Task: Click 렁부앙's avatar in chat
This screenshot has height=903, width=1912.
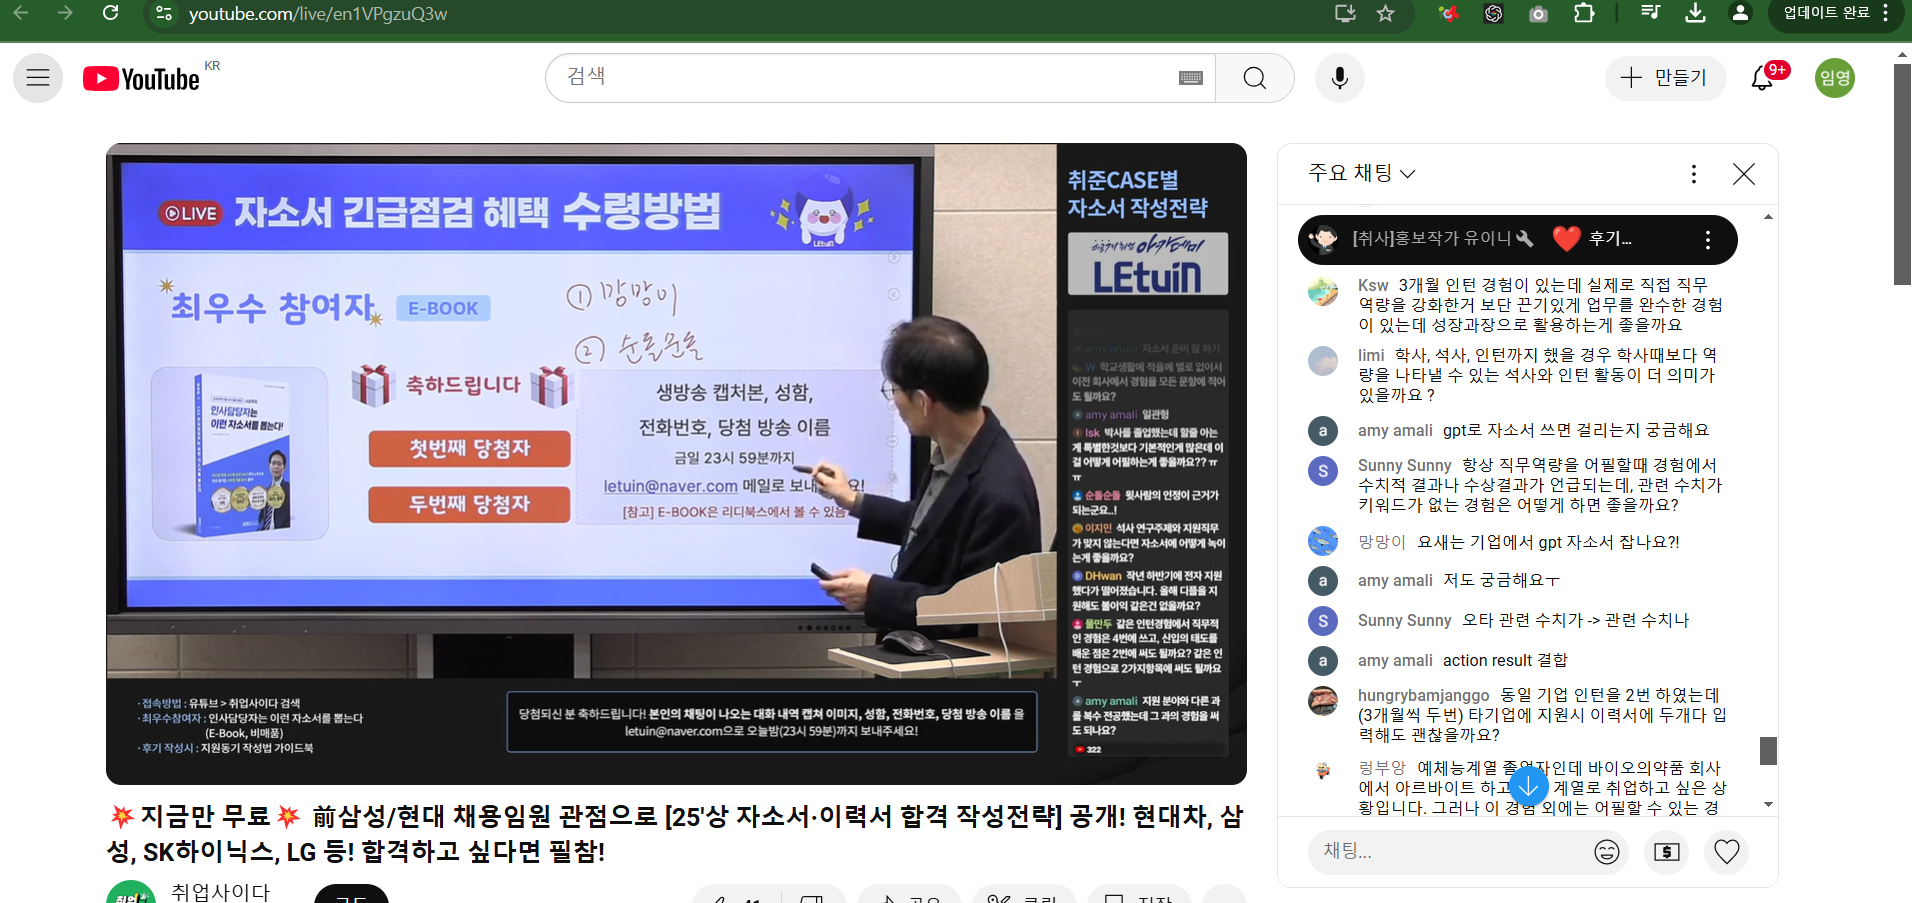Action: [x=1323, y=771]
